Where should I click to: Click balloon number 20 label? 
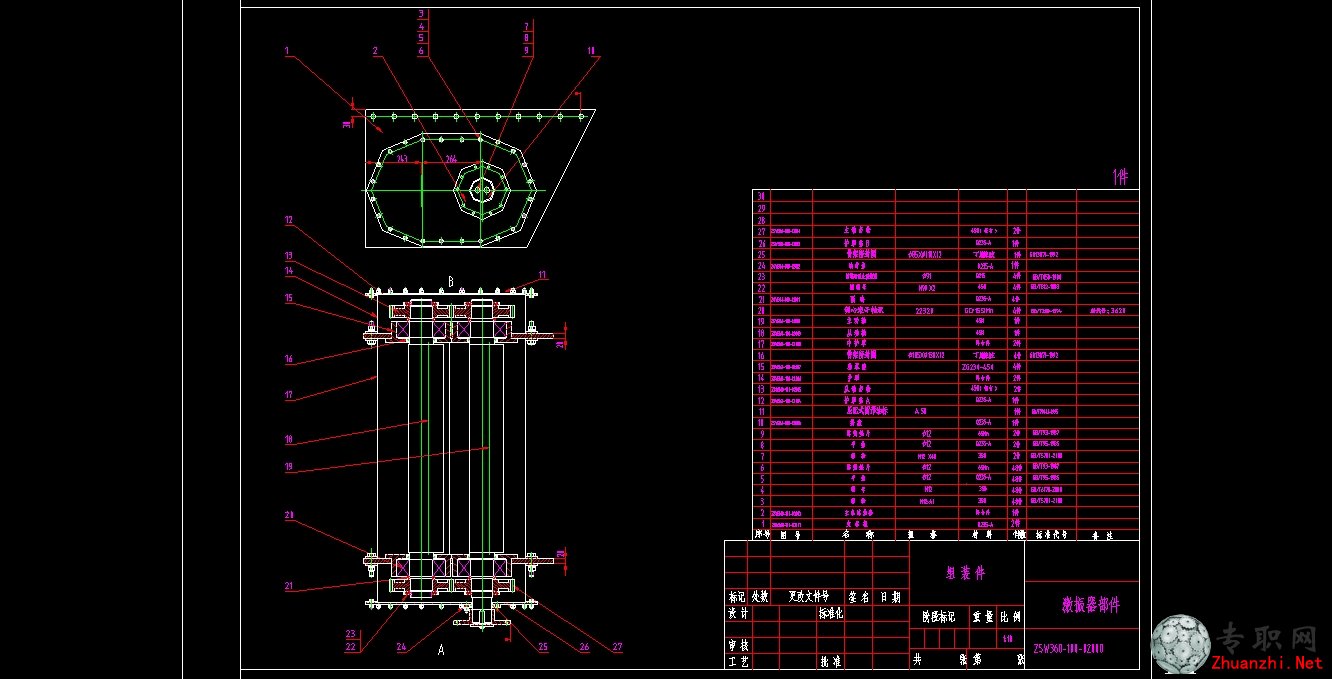pos(288,516)
